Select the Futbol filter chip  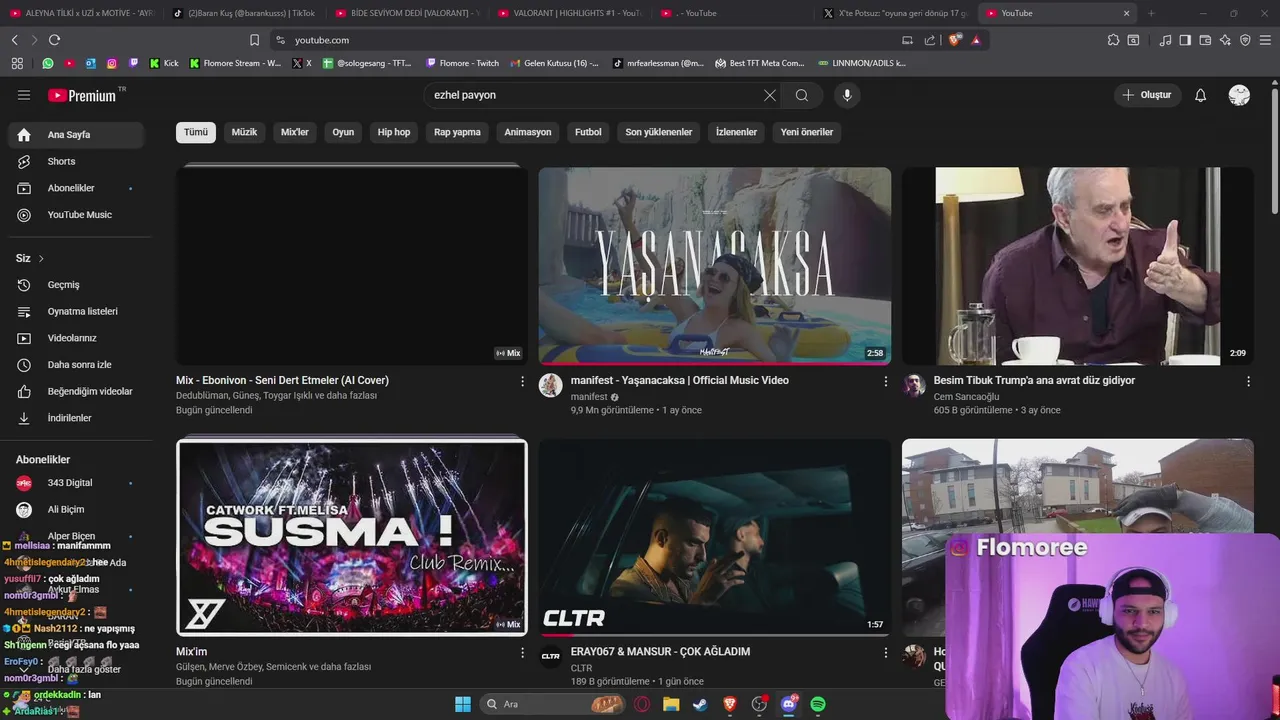(x=588, y=132)
